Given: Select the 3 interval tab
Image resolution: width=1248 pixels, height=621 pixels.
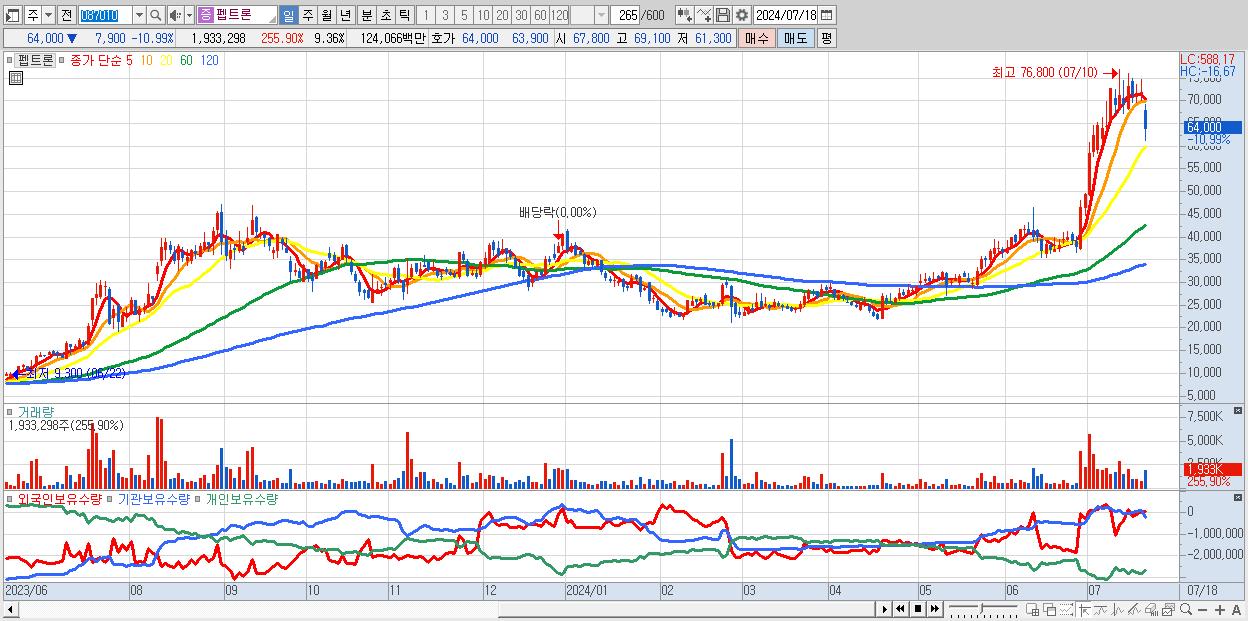Looking at the screenshot, I should click(445, 15).
